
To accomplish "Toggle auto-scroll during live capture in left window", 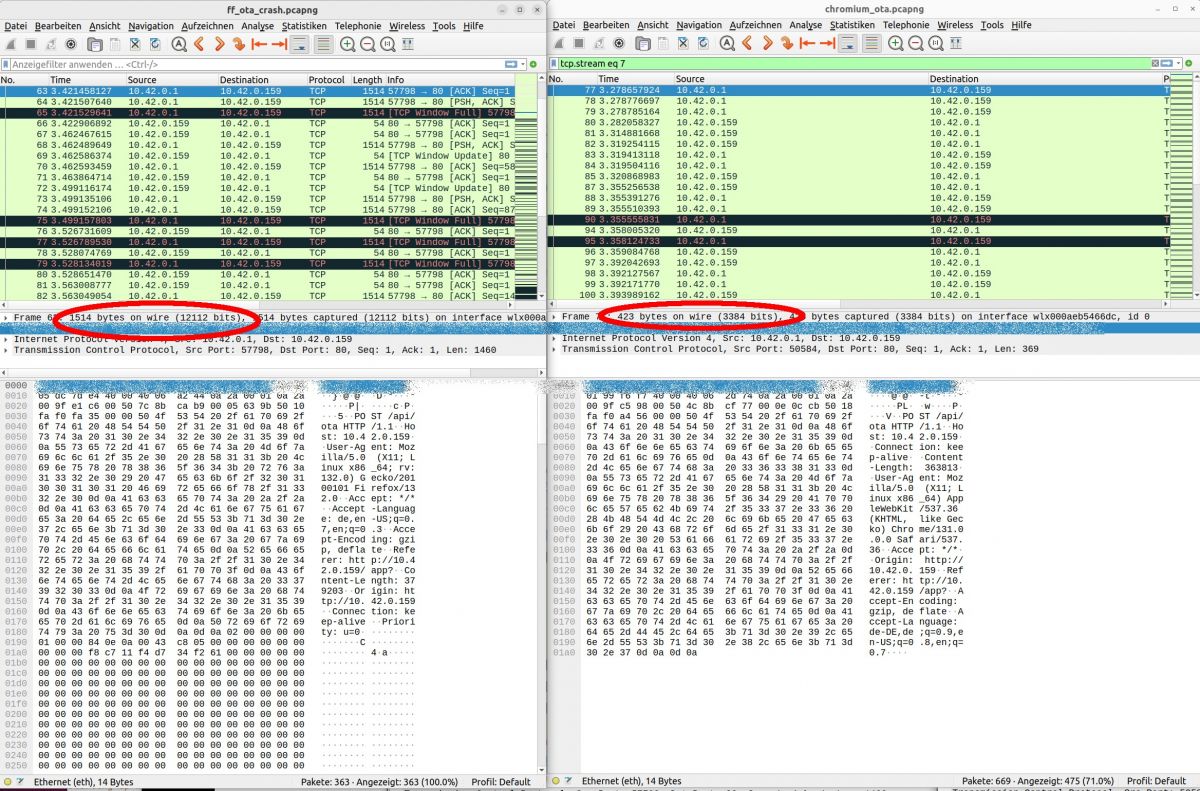I will tap(299, 44).
